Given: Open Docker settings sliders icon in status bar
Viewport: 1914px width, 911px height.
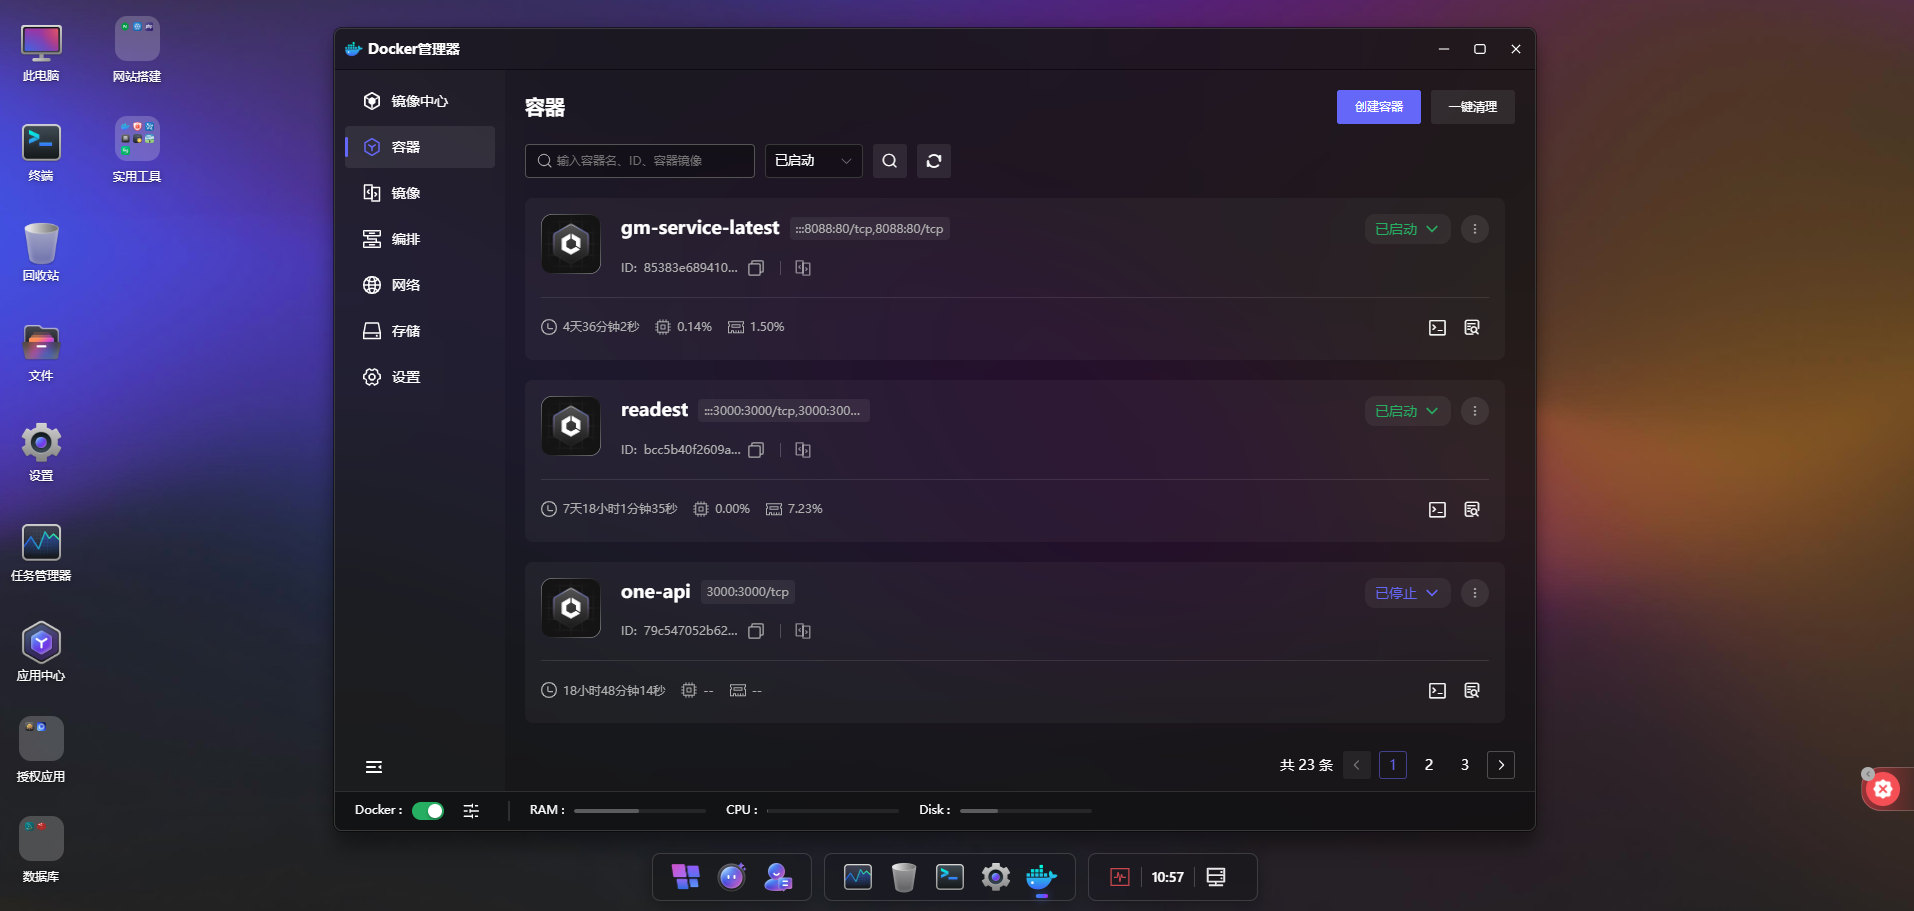Looking at the screenshot, I should [471, 811].
